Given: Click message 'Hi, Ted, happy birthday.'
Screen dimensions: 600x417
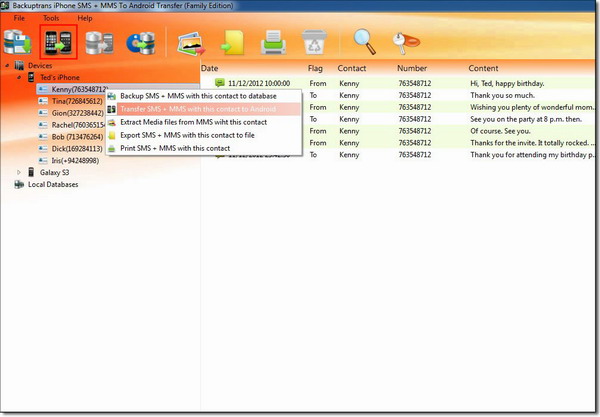Looking at the screenshot, I should point(507,83).
